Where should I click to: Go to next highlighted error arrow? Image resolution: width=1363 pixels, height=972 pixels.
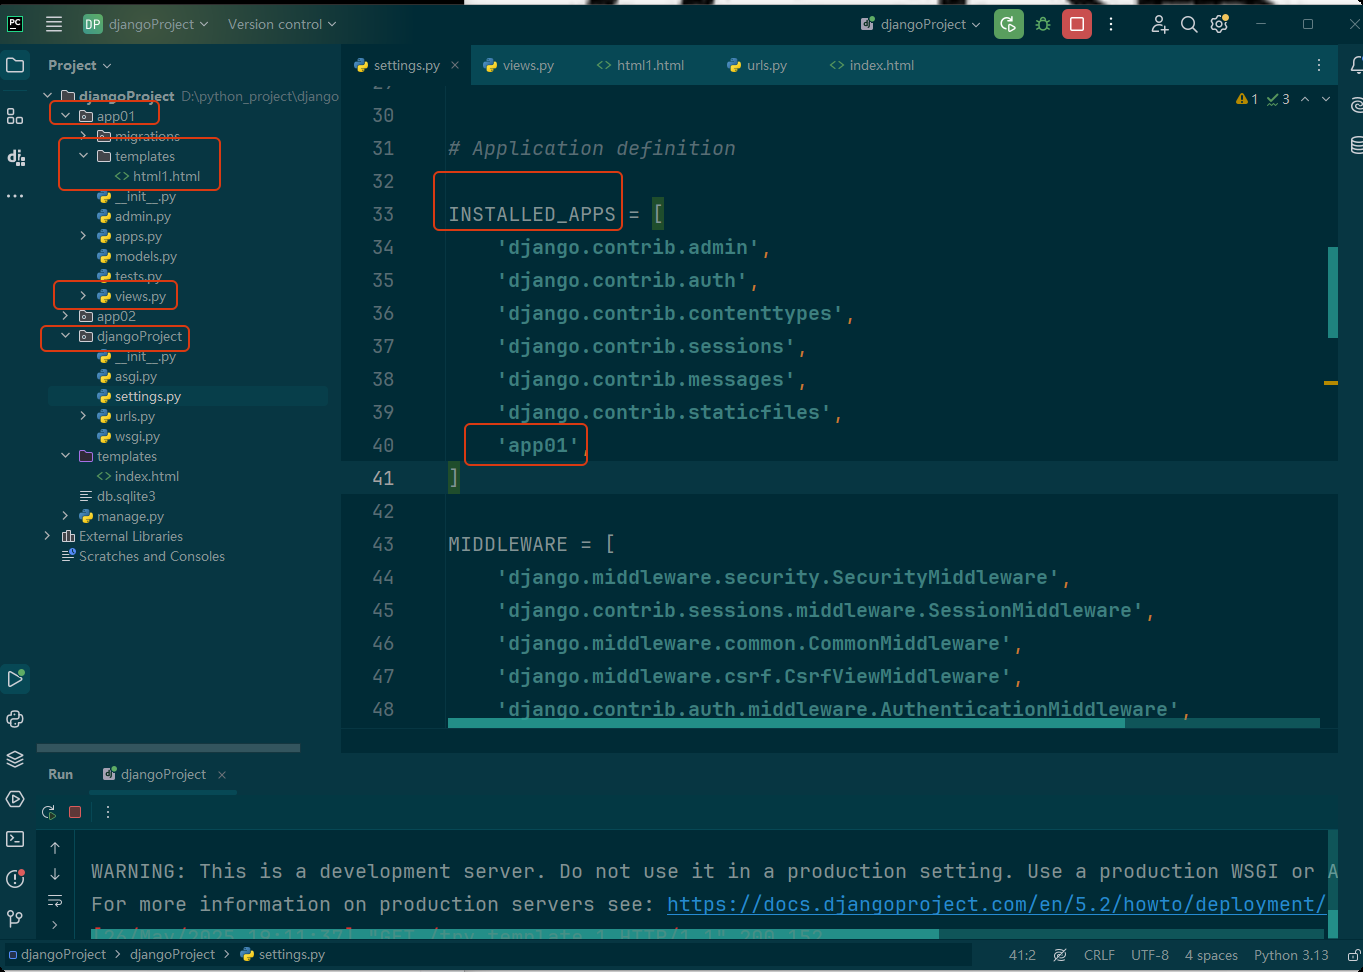(1326, 99)
